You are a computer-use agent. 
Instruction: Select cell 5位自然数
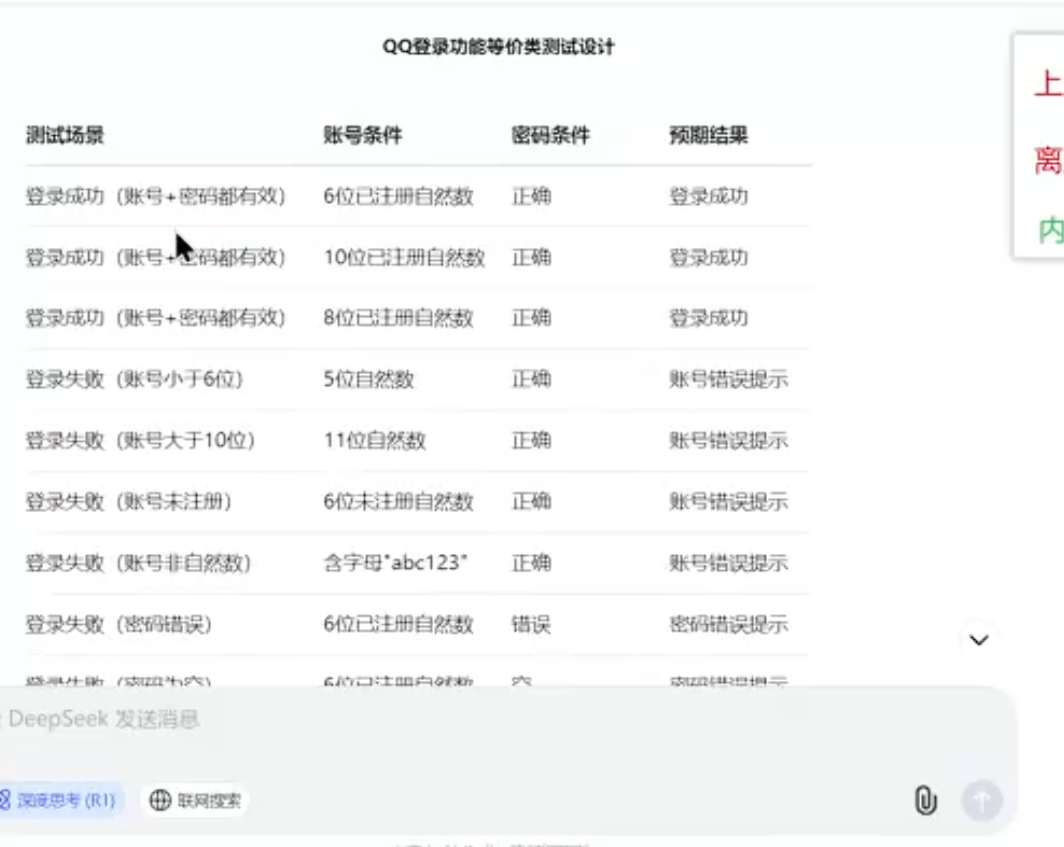coord(368,379)
